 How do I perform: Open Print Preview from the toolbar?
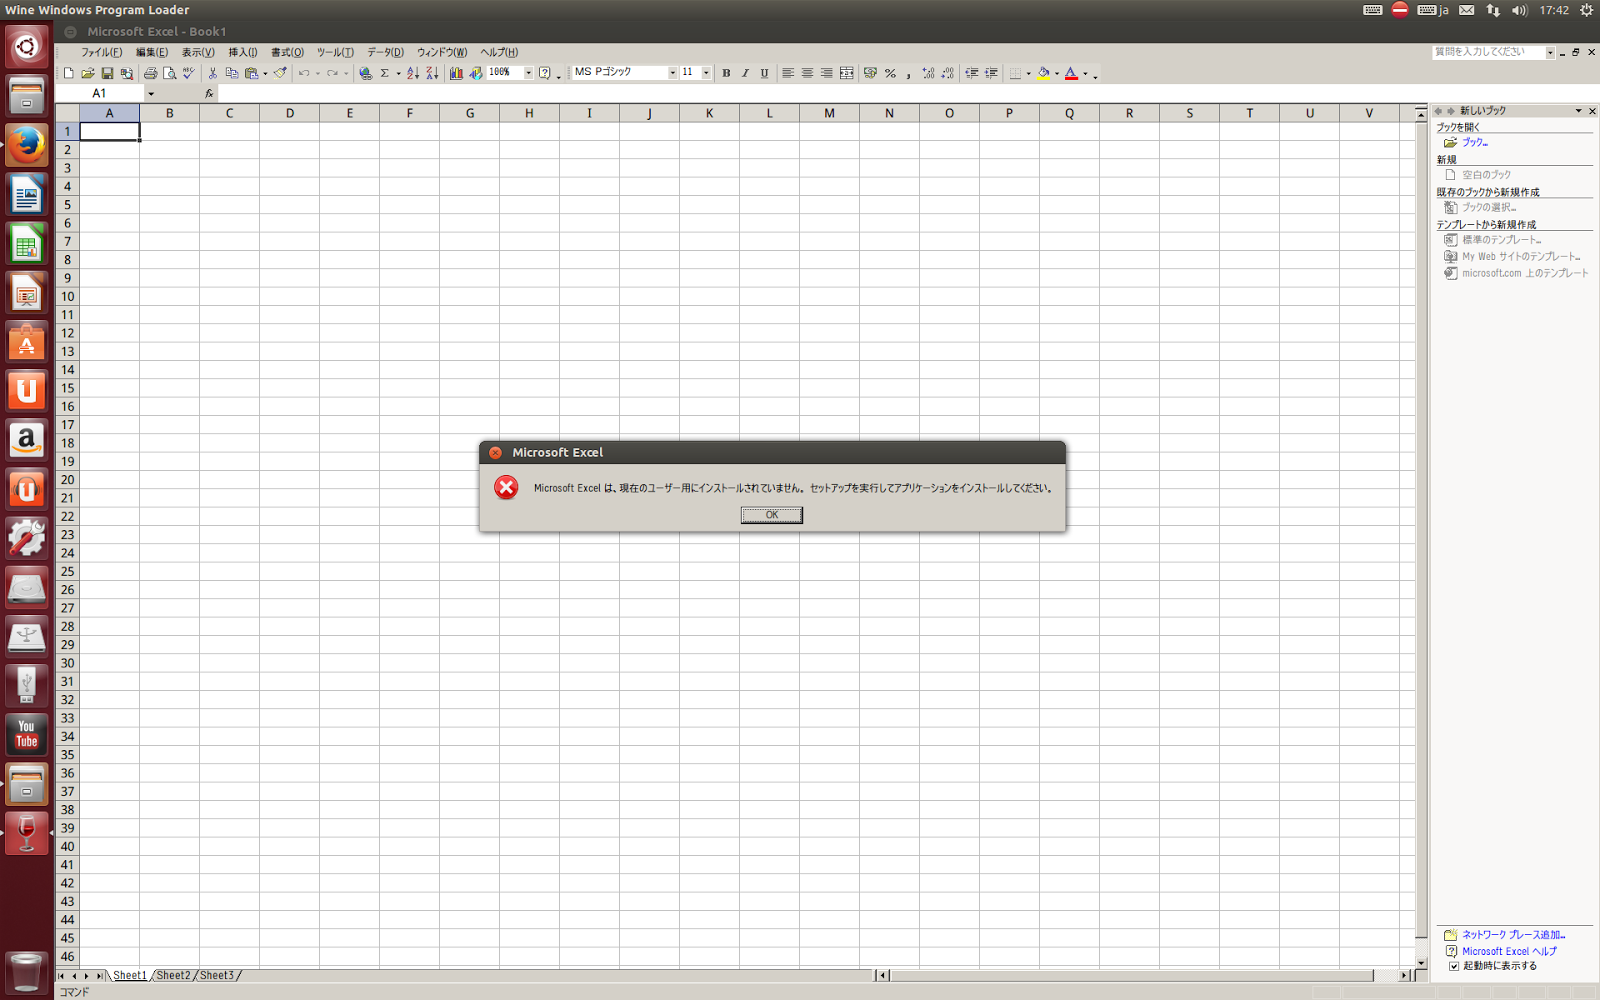coord(169,73)
